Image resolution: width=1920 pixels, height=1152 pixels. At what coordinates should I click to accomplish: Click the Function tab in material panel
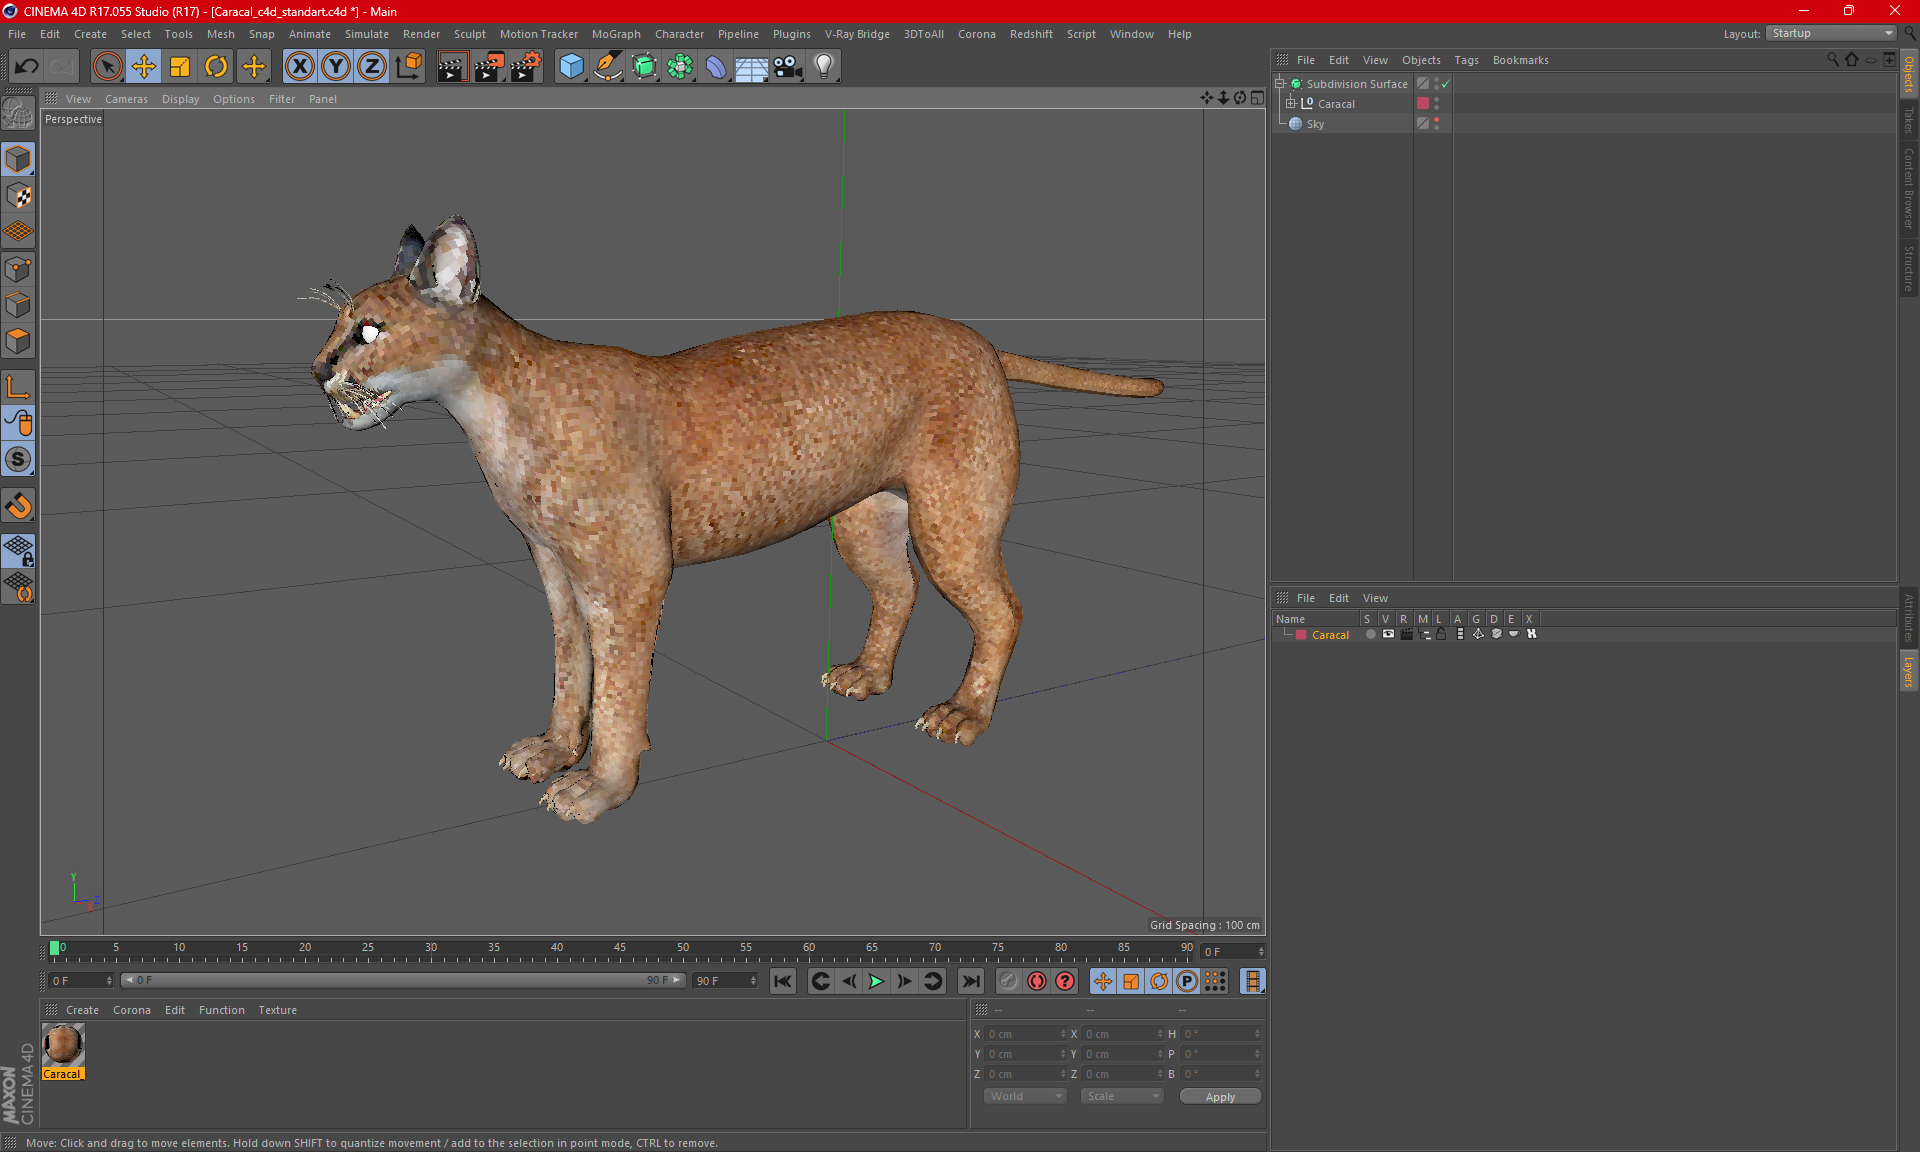point(221,1009)
